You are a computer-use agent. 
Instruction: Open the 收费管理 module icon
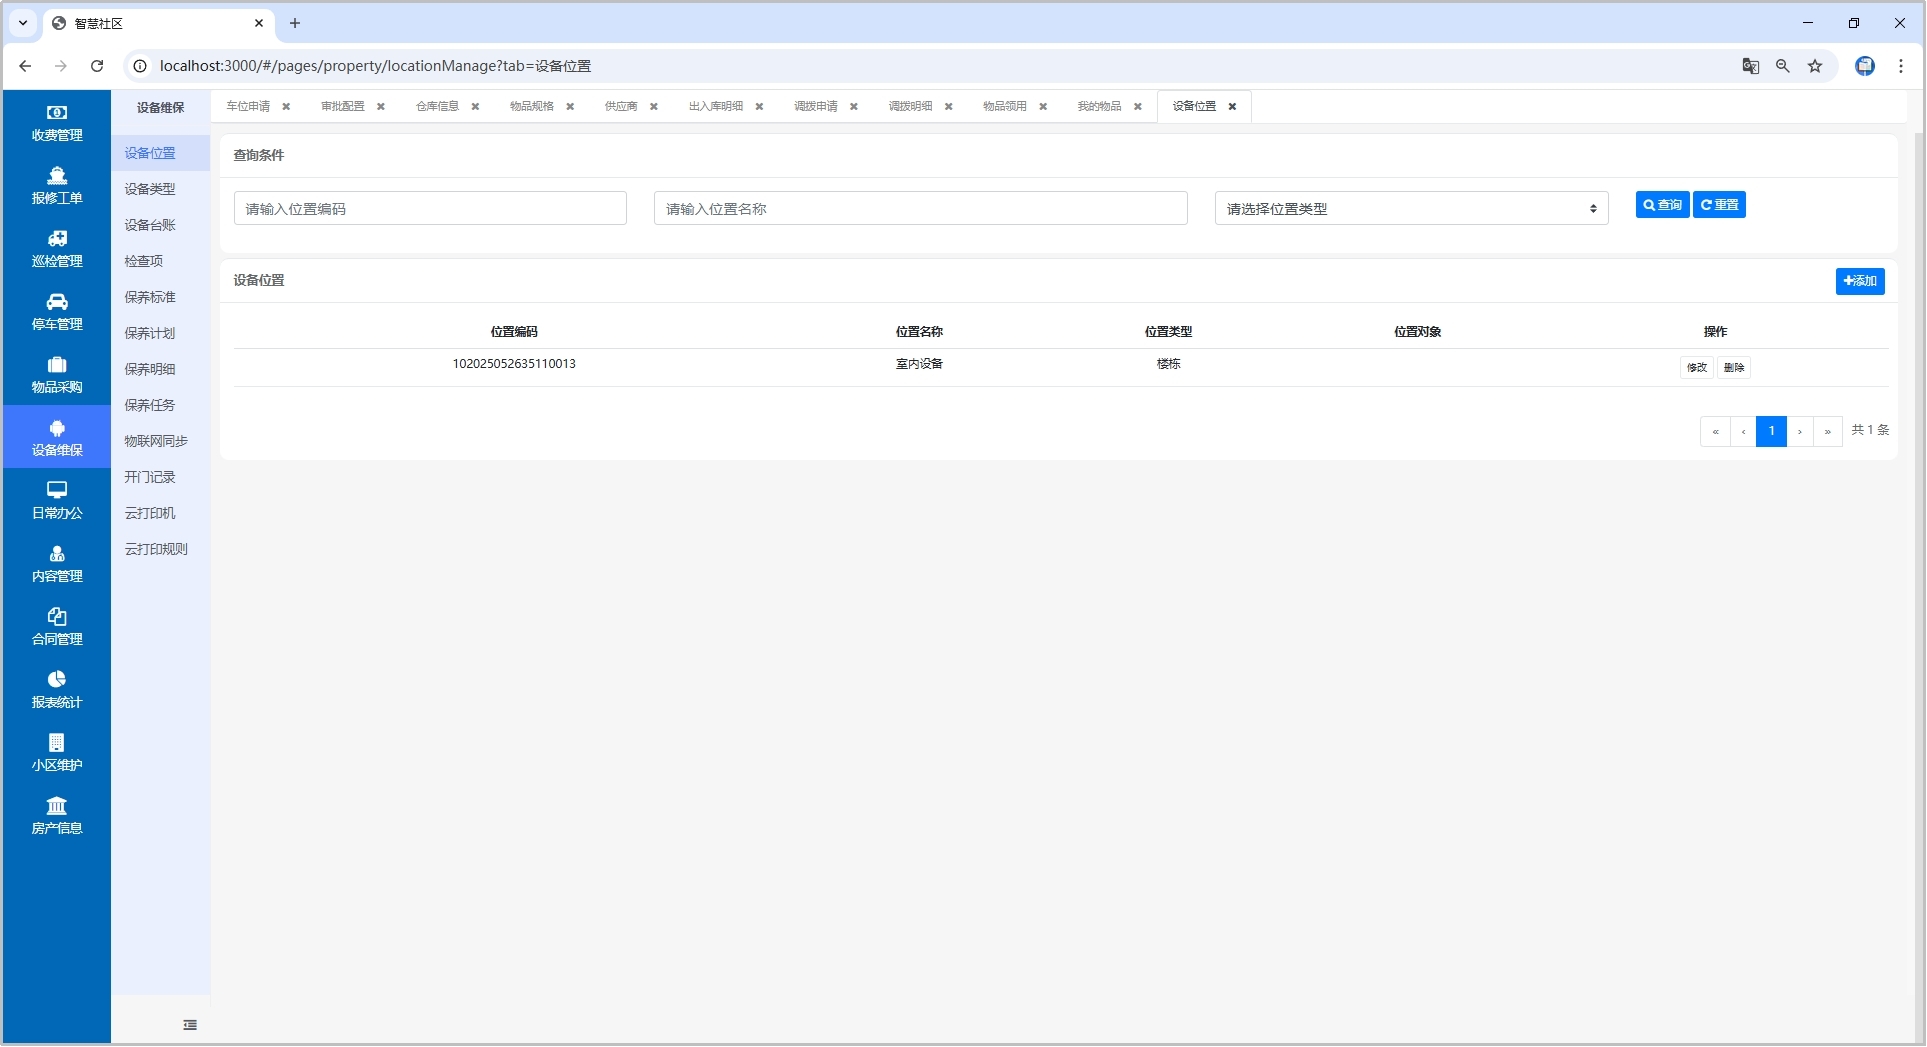57,113
